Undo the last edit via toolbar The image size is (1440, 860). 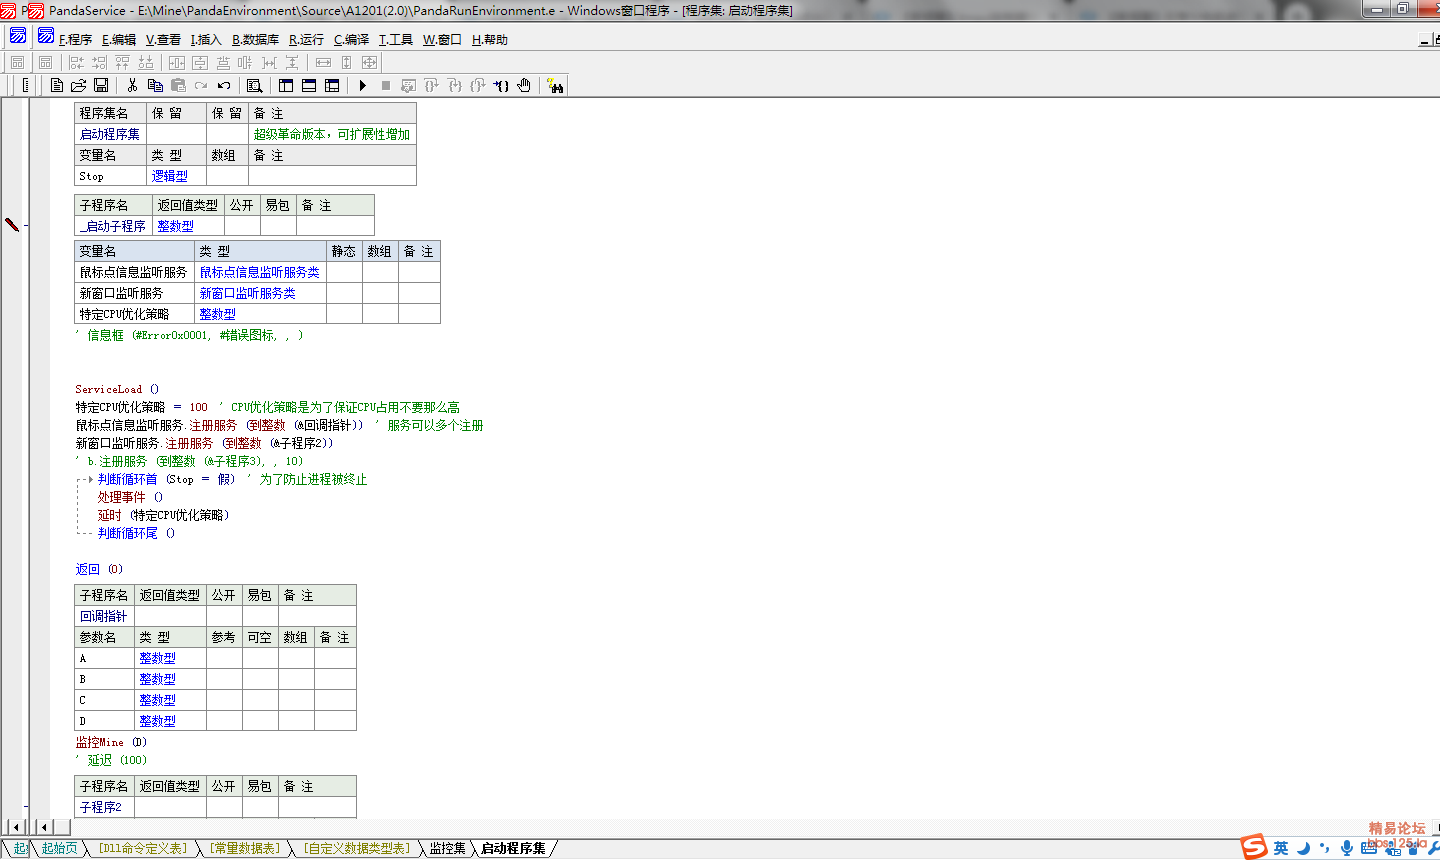224,86
